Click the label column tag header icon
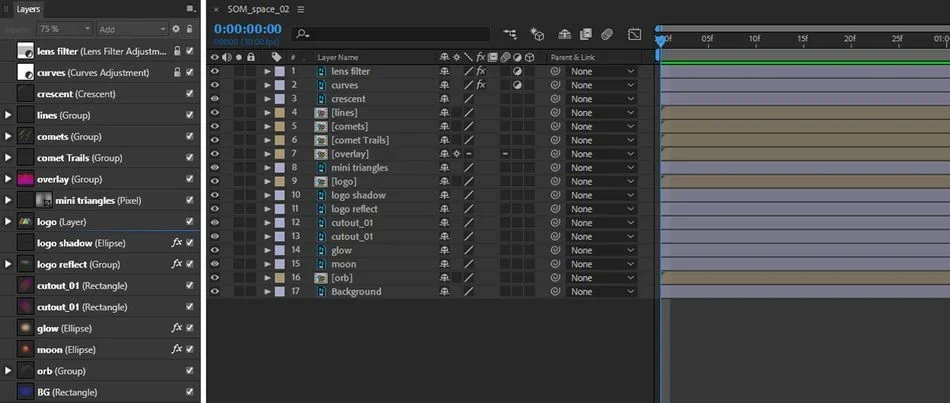 pyautogui.click(x=276, y=57)
